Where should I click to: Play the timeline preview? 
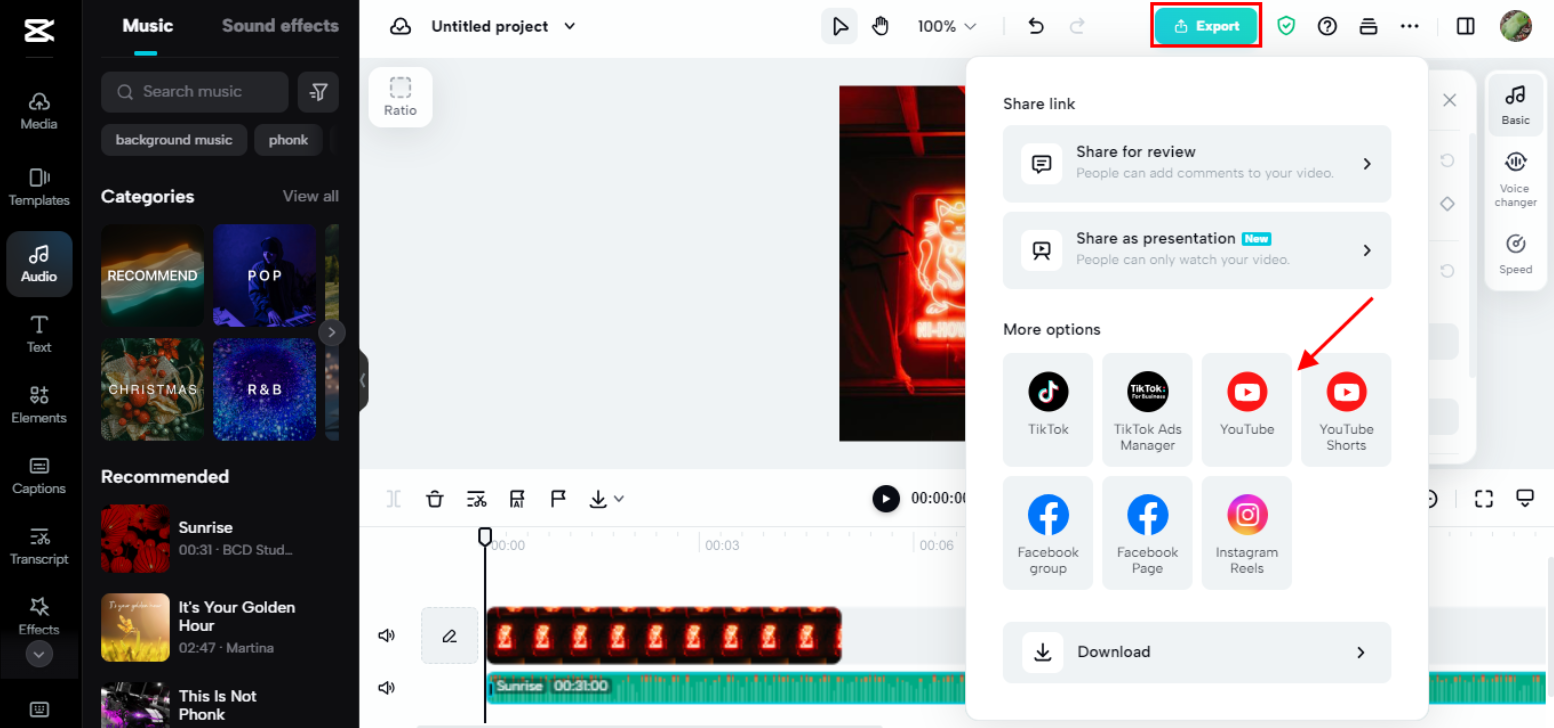[886, 498]
